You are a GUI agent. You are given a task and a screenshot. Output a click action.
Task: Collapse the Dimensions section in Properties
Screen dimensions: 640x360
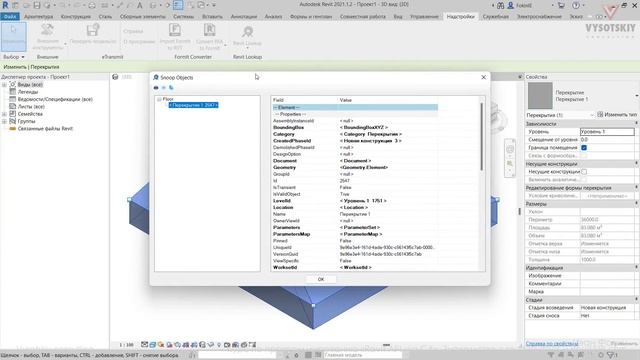[636, 203]
